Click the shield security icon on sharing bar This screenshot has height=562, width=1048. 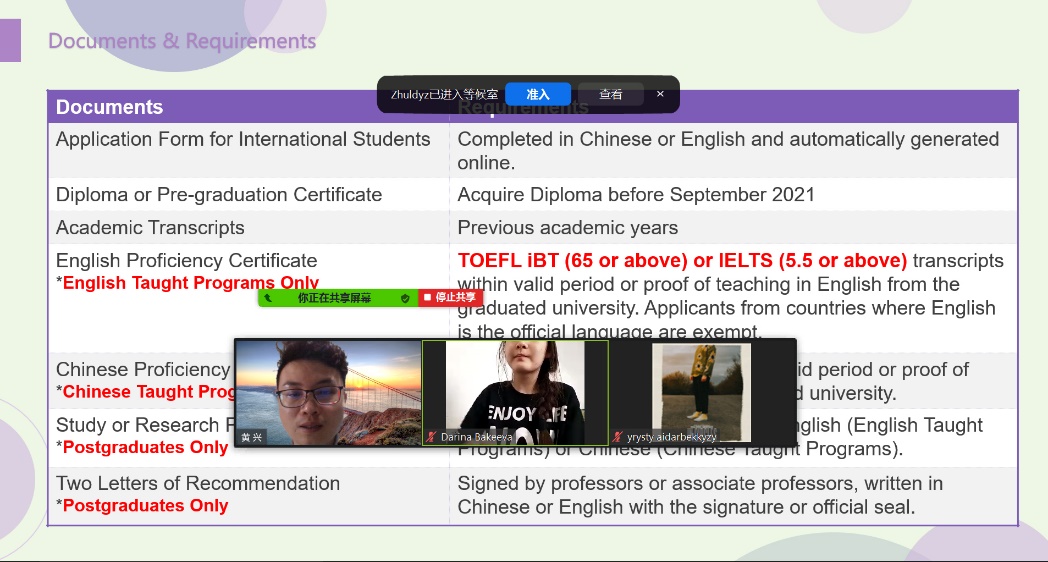405,298
